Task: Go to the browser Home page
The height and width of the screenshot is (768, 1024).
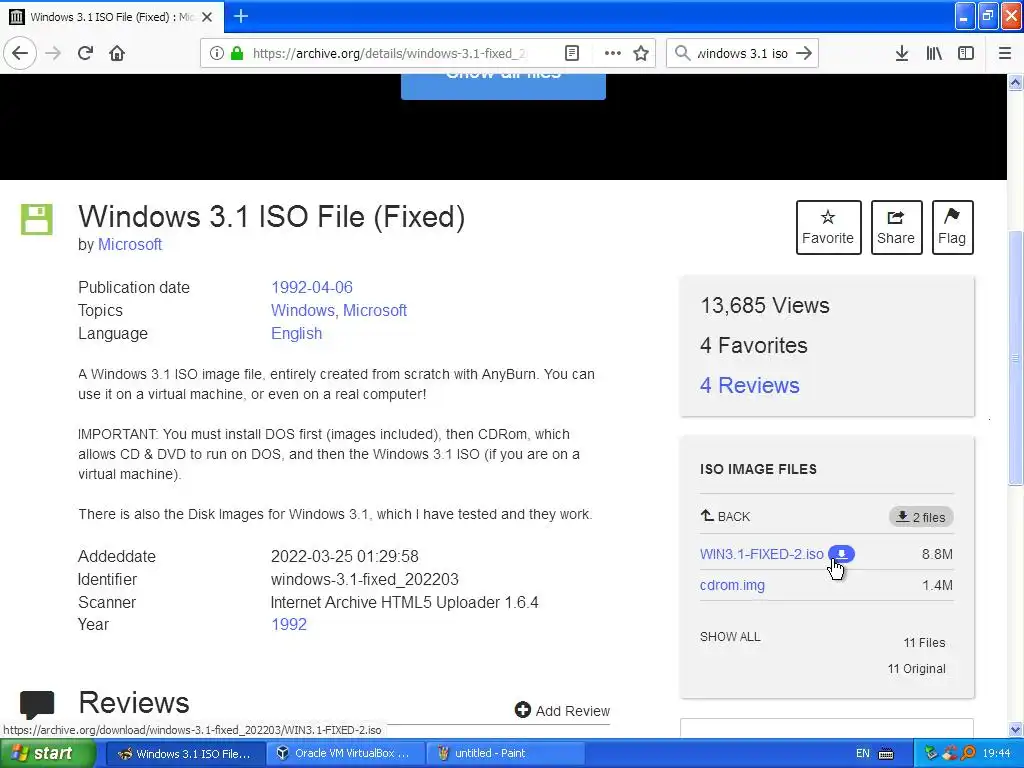Action: tap(117, 53)
